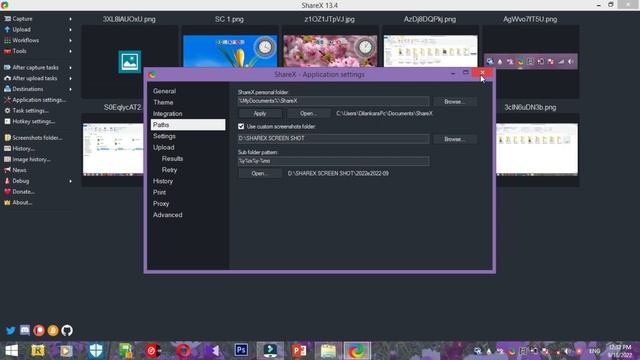Click the Sub folder pattern field
The image size is (640, 360).
(x=333, y=161)
